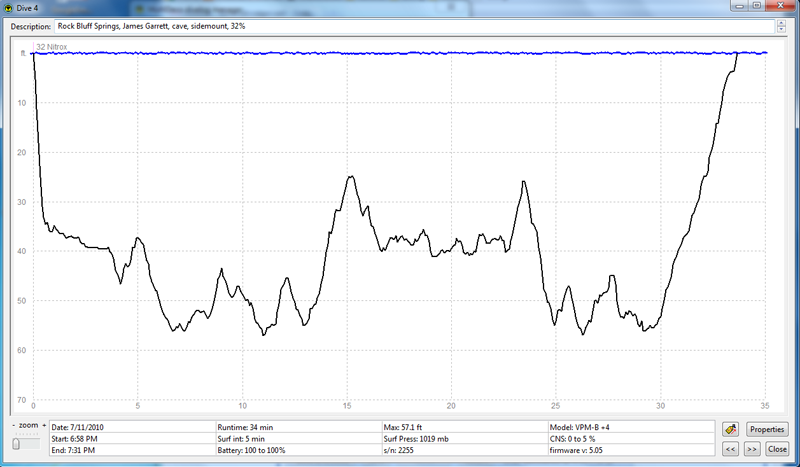Maximize the Dive 4 window
Viewport: 800px width, 467px height.
757,5
